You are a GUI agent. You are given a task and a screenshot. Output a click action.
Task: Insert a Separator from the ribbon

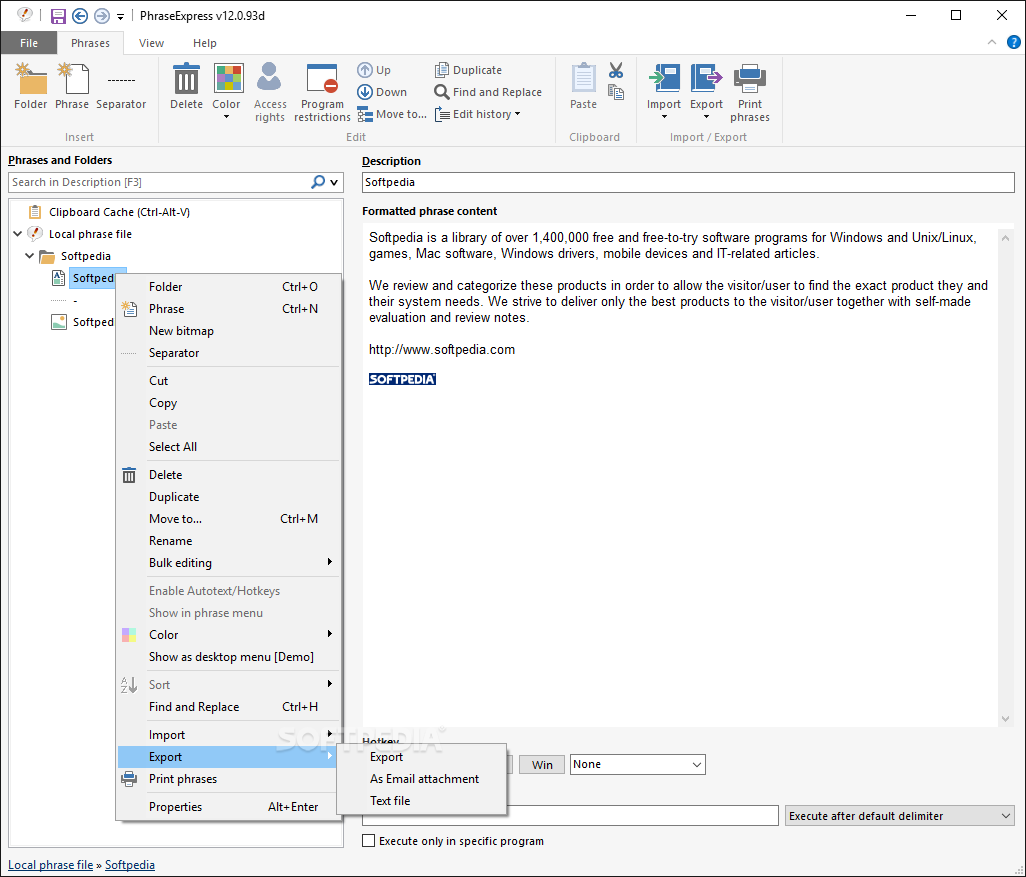click(x=121, y=86)
